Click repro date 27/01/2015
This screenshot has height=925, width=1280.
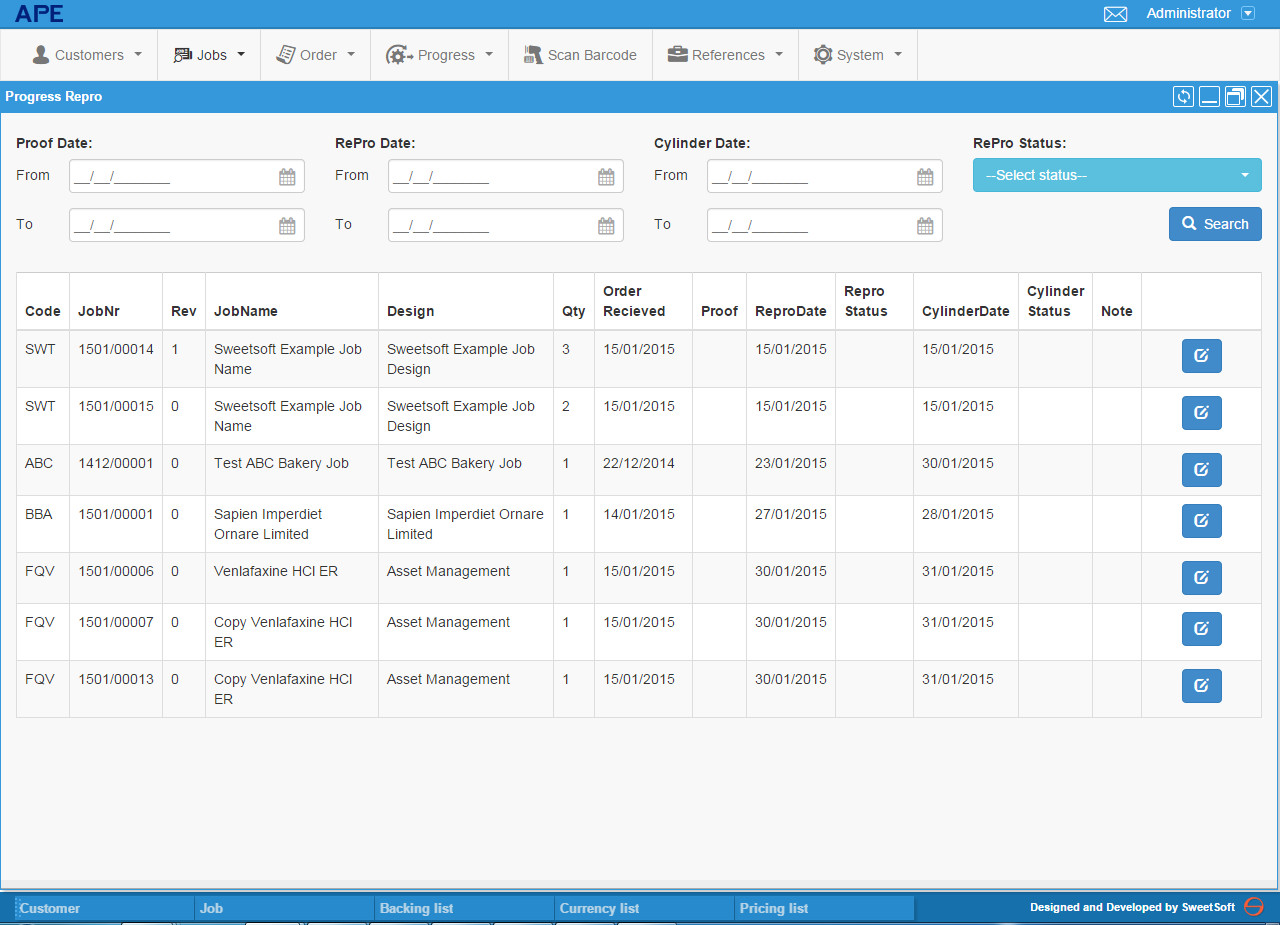tap(791, 514)
